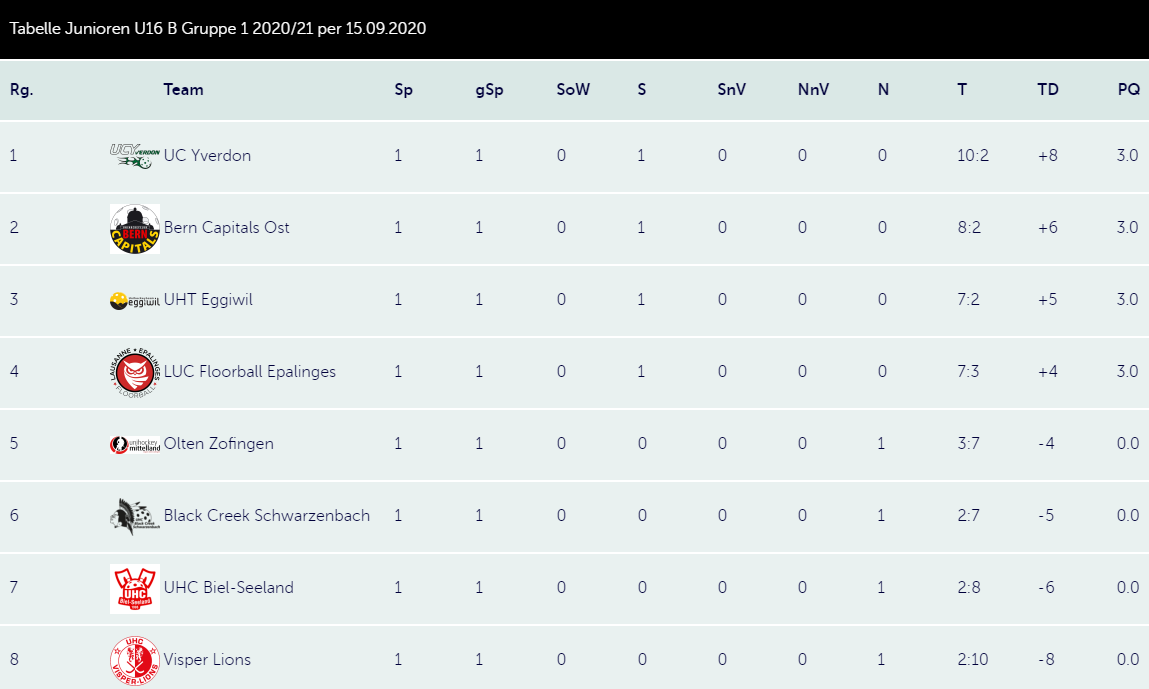The height and width of the screenshot is (689, 1149).
Task: Click the LUC Floorball Epalinges owl logo
Action: coord(135,372)
